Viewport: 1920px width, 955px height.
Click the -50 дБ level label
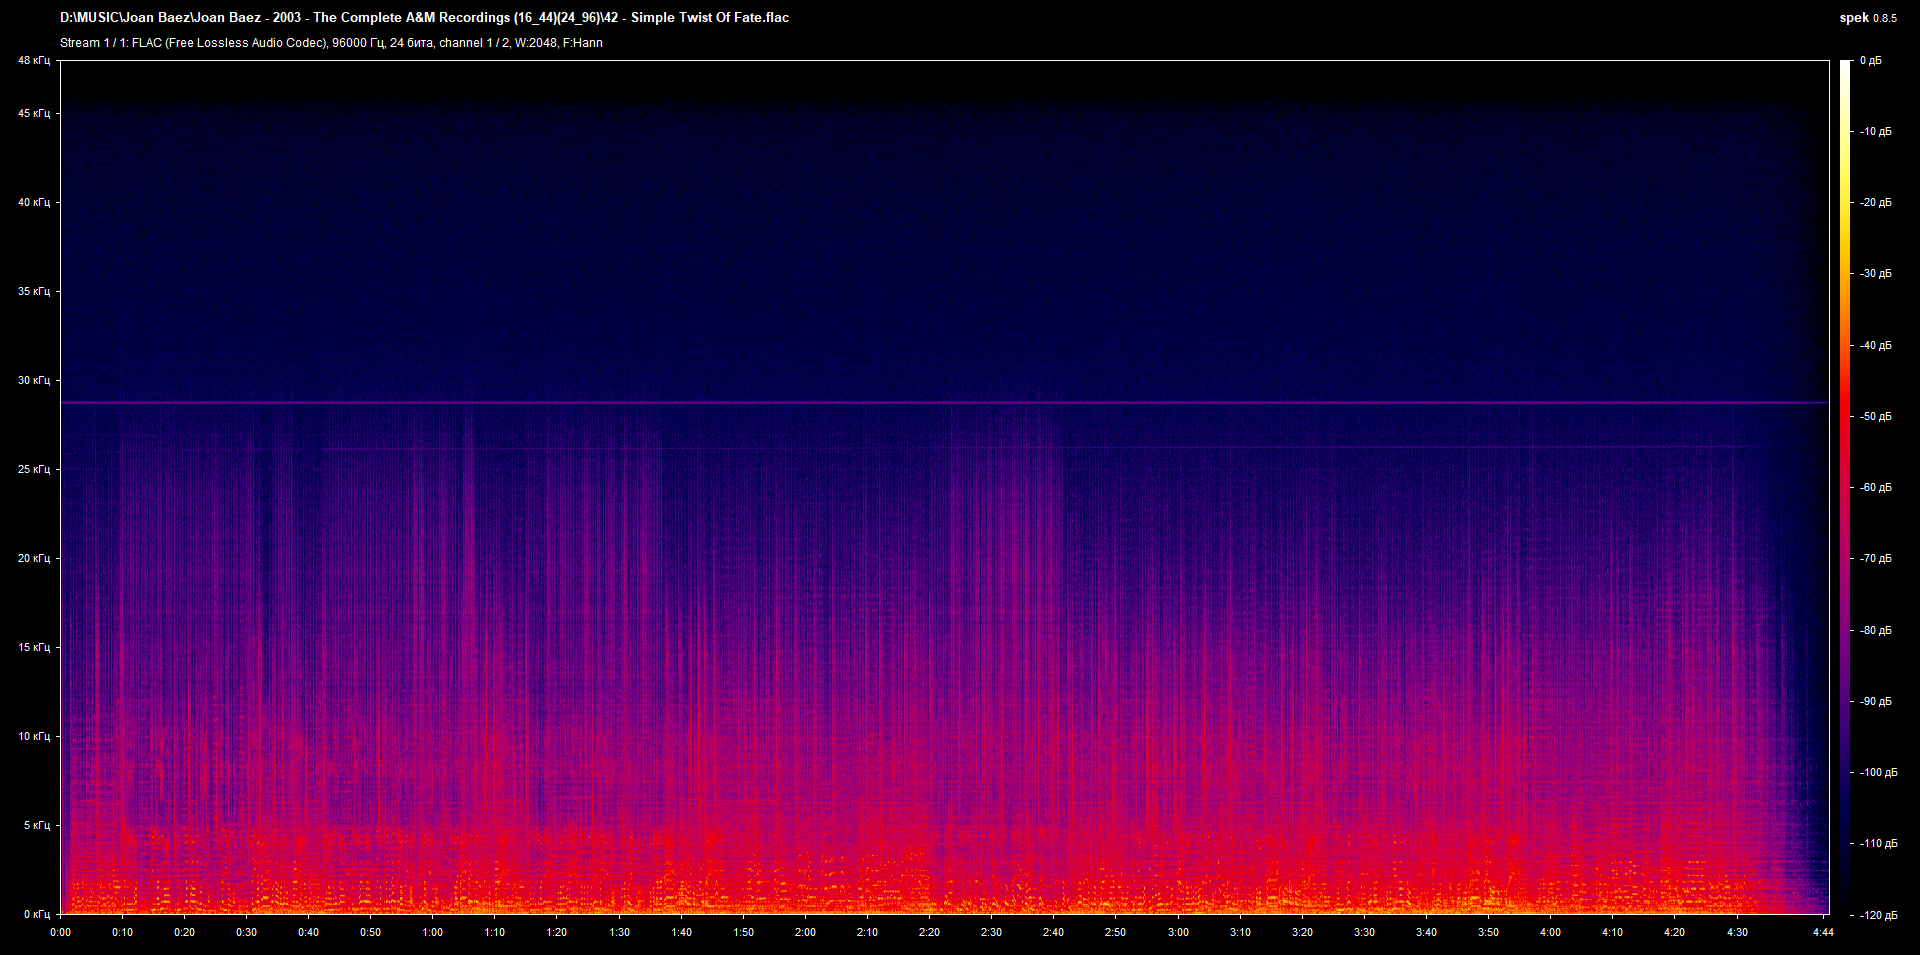point(1876,417)
